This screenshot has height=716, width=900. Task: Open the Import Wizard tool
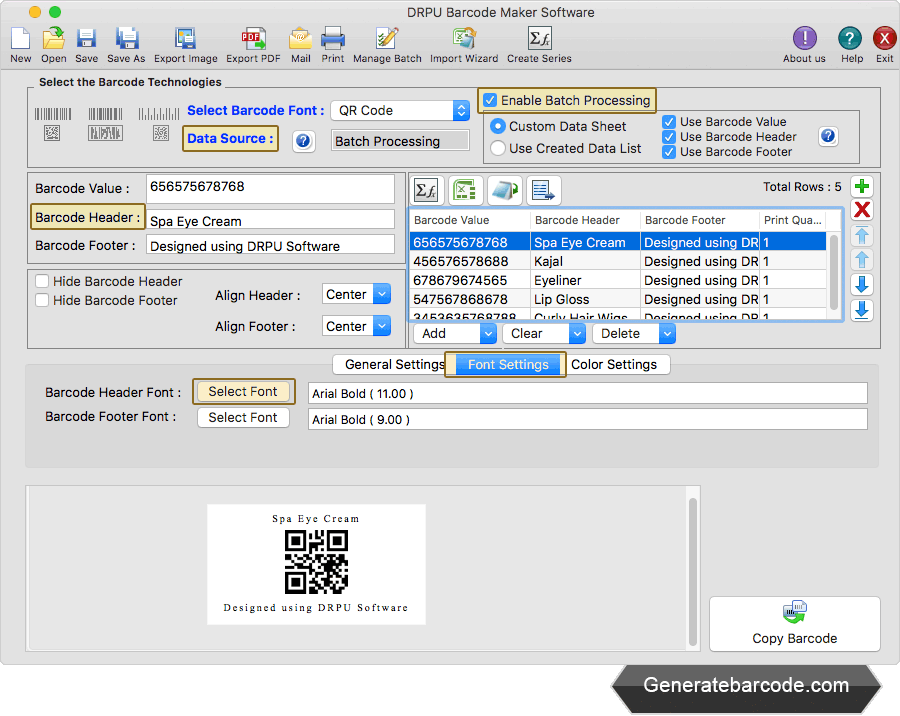point(464,40)
